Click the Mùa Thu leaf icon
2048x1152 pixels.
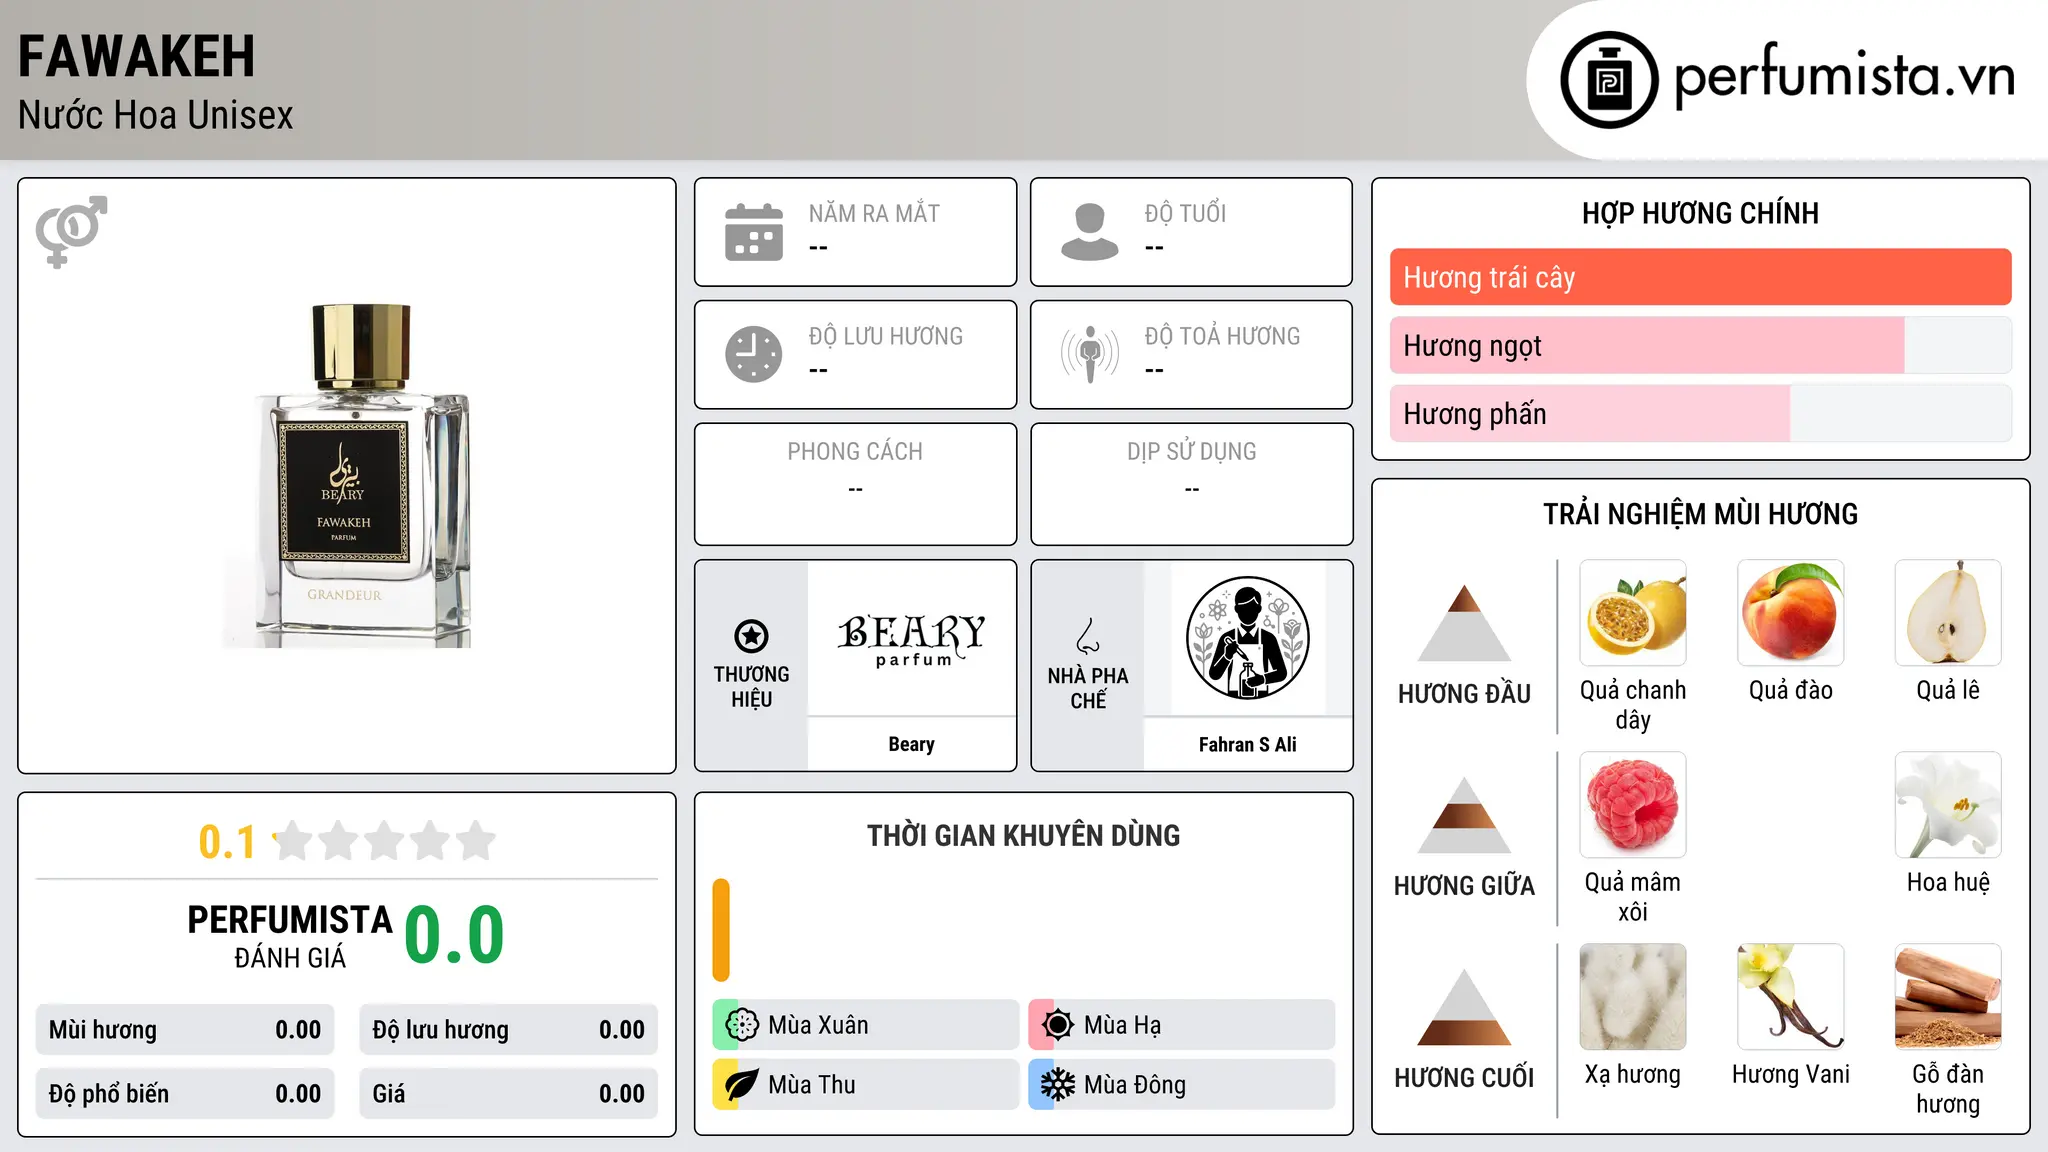pos(742,1085)
